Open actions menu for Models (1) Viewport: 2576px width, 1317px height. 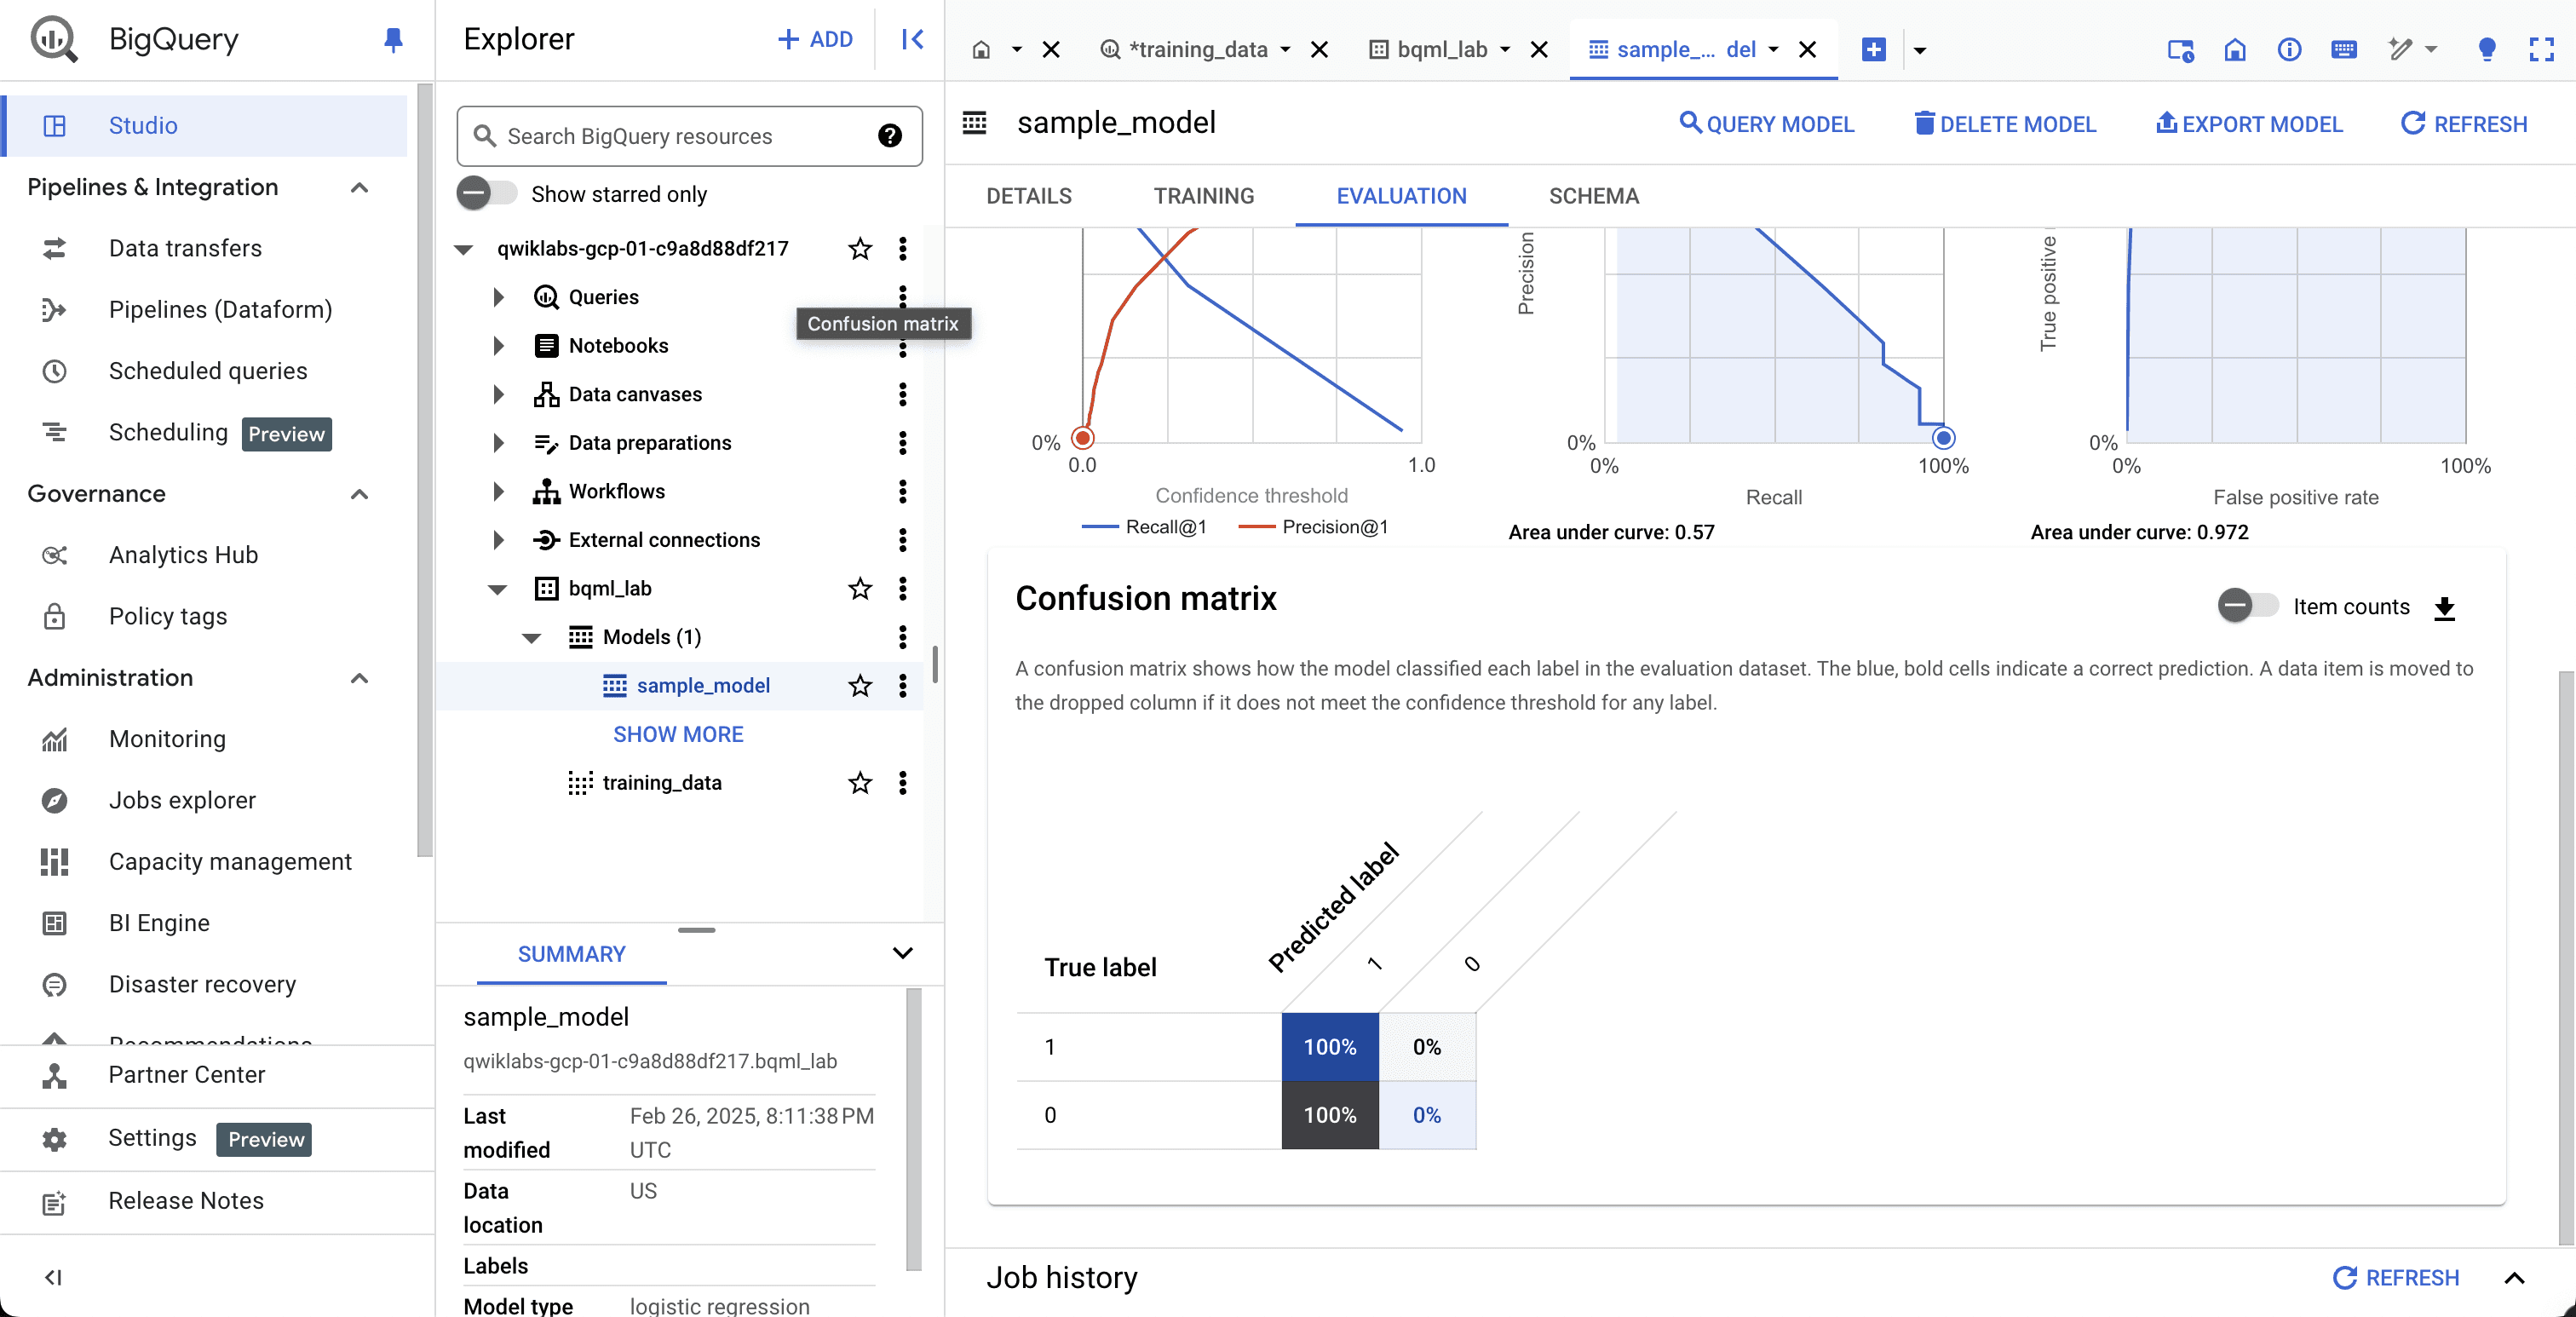[902, 637]
